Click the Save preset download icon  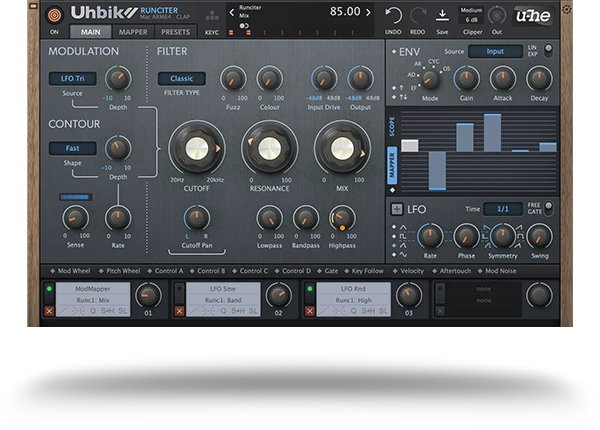pos(442,14)
